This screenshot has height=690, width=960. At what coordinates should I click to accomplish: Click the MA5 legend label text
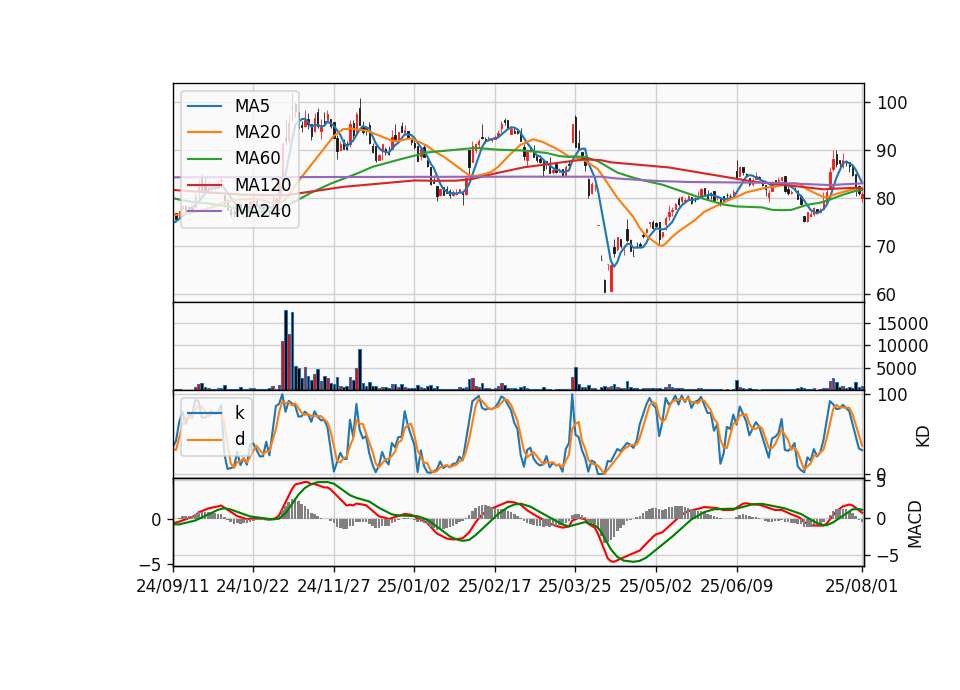252,106
